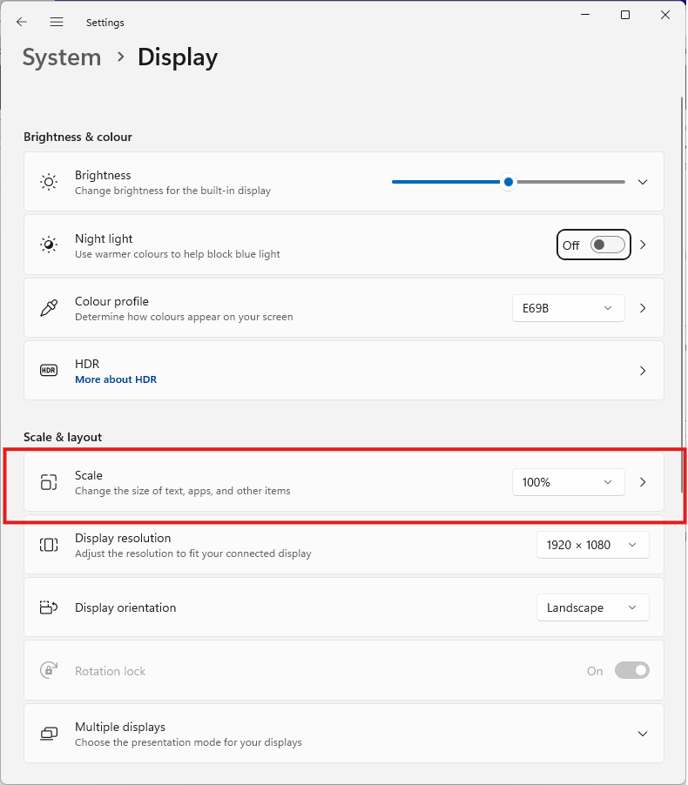Open the hamburger navigation menu
688x785 pixels.
tap(57, 22)
